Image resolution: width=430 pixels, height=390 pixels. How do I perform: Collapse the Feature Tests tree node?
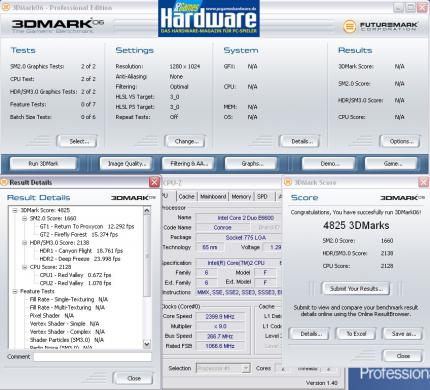(x=15, y=291)
